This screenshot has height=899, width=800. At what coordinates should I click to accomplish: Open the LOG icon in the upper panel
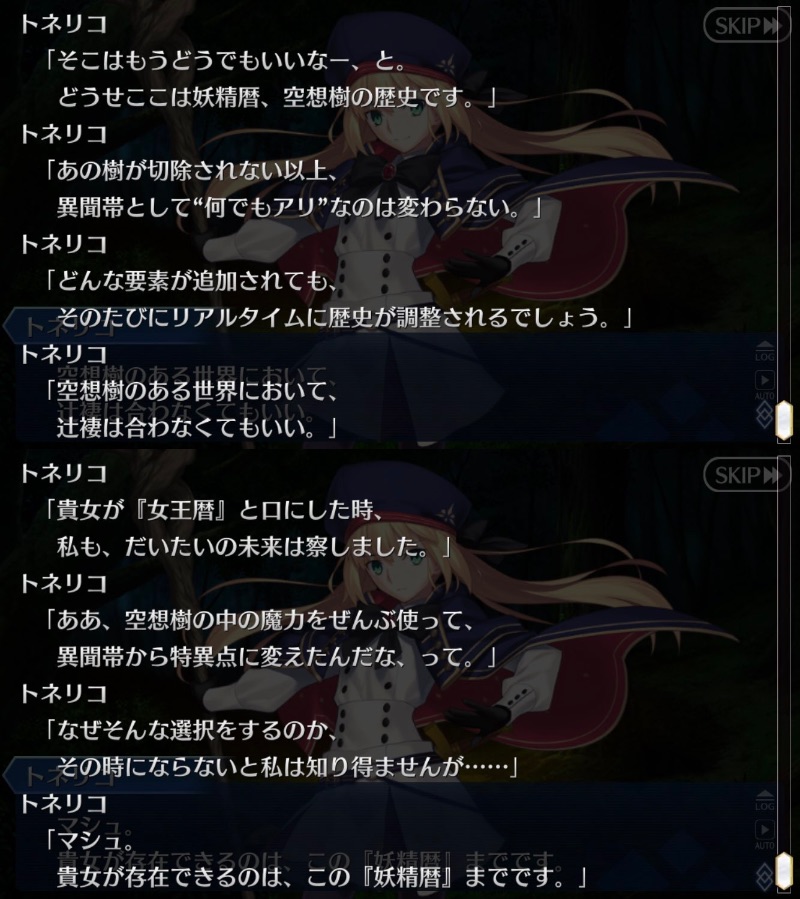(764, 350)
